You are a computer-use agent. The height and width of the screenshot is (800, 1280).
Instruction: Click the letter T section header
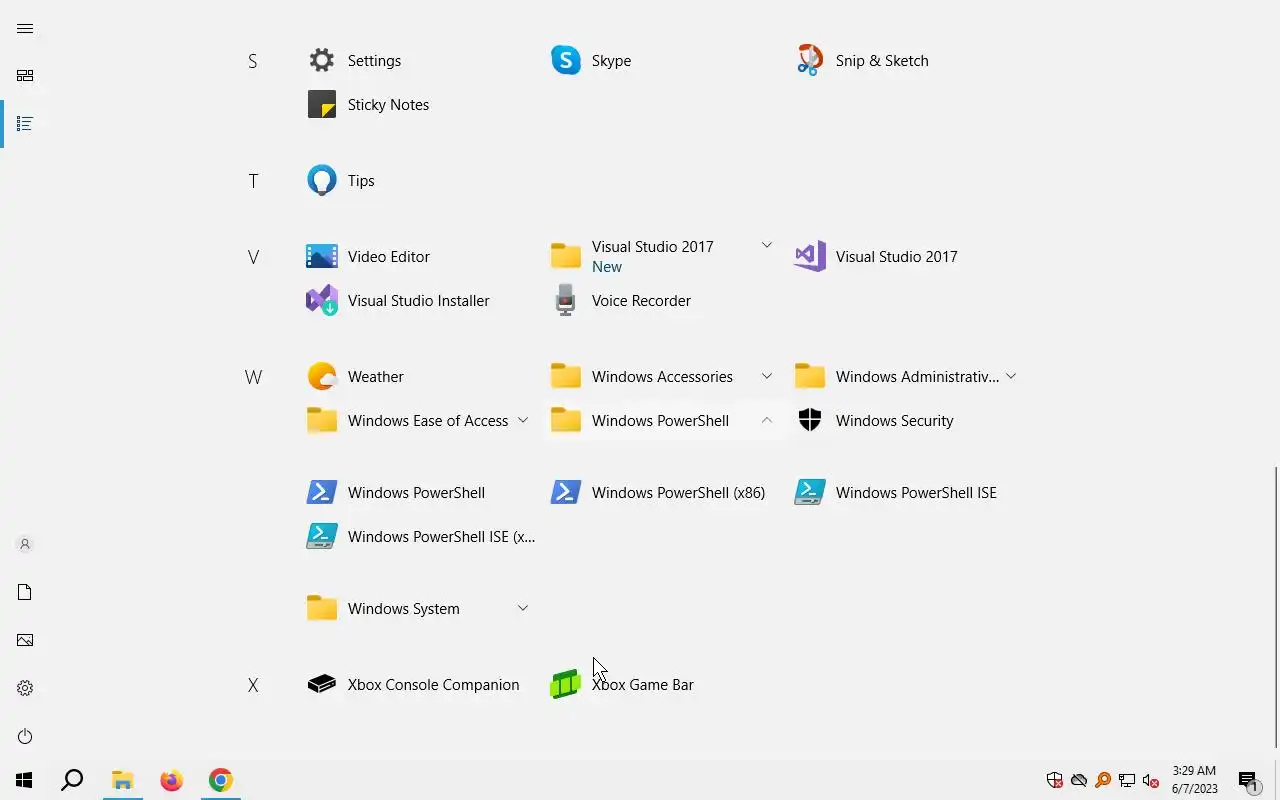(x=253, y=181)
